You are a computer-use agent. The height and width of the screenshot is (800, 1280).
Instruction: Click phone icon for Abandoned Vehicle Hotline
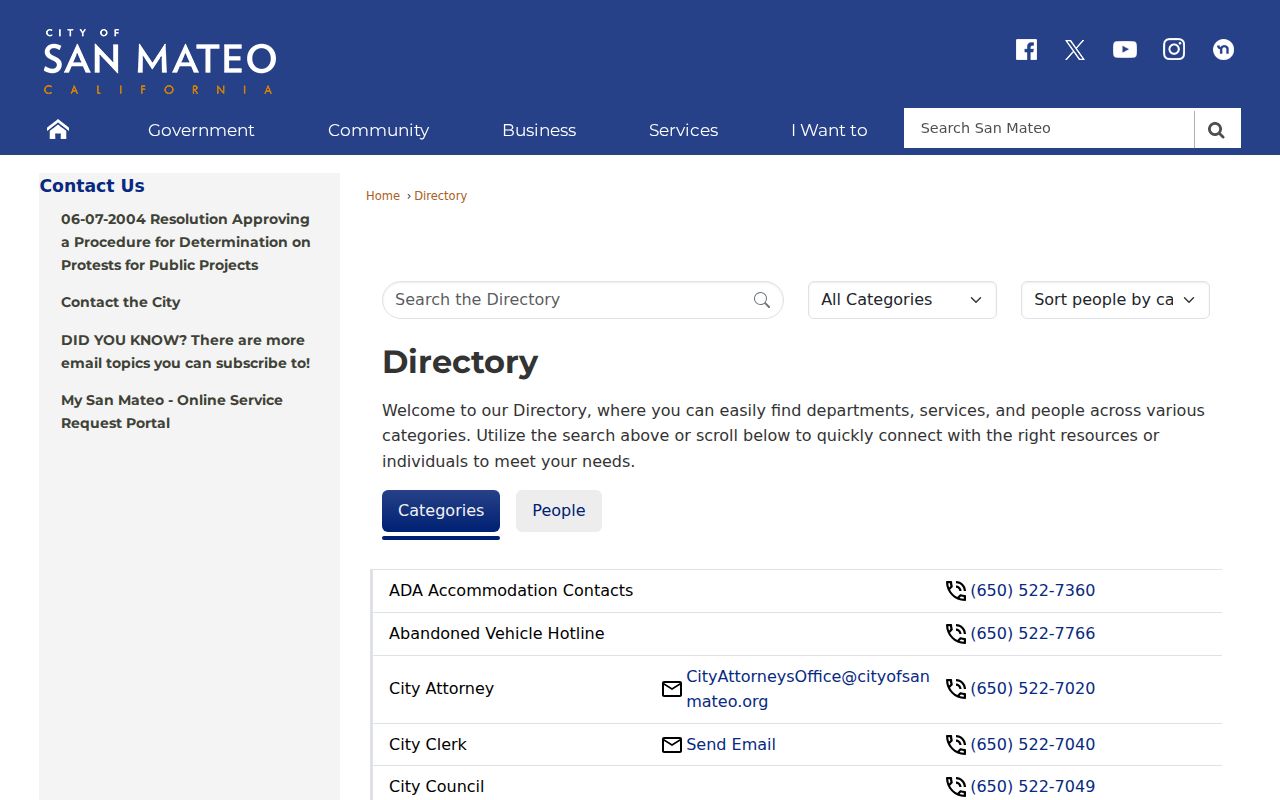point(956,634)
